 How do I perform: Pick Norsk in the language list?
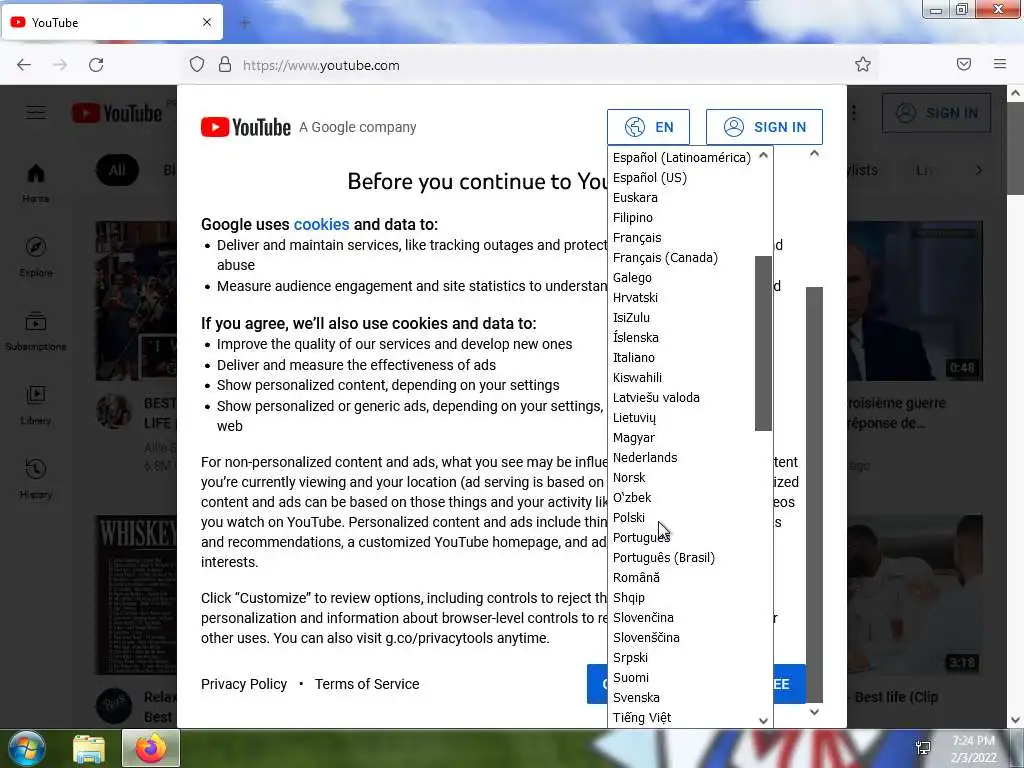pyautogui.click(x=681, y=477)
